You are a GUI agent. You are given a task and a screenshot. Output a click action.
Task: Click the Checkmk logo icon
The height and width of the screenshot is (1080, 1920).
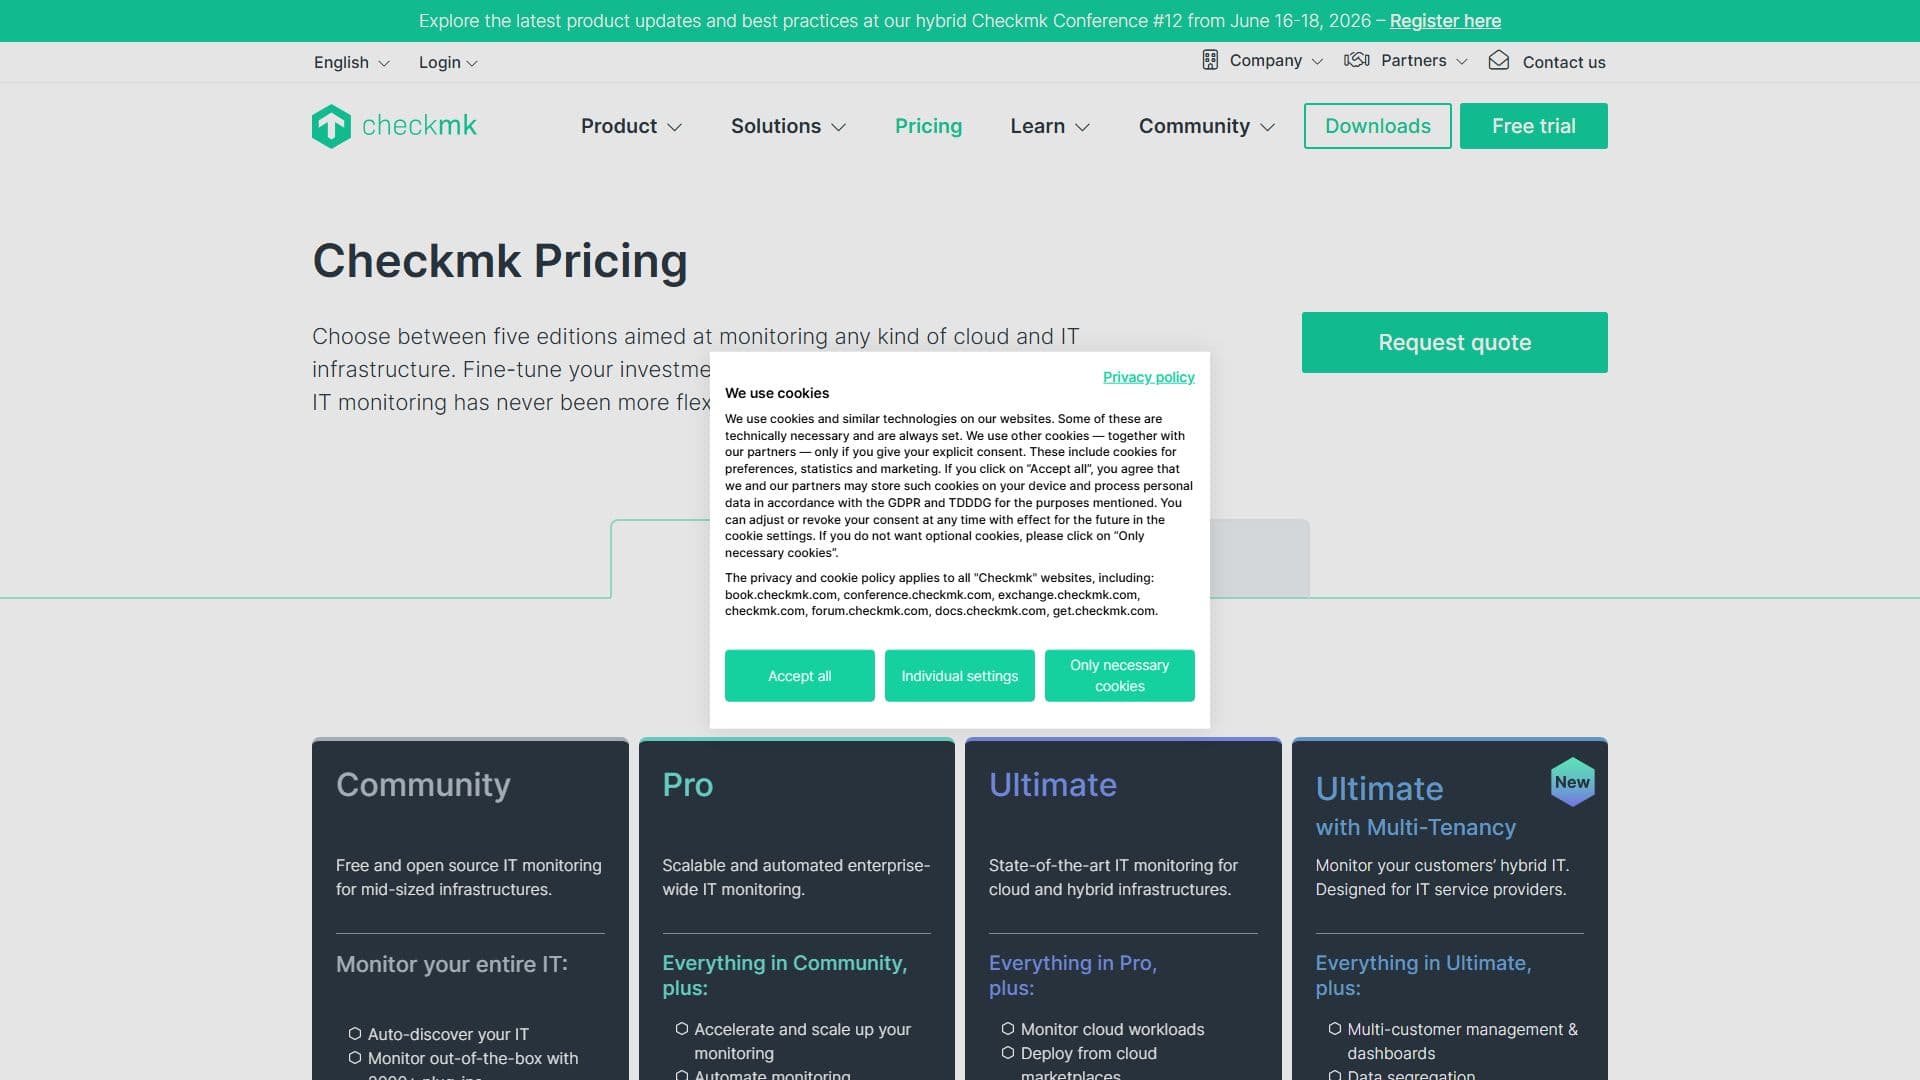coord(331,126)
